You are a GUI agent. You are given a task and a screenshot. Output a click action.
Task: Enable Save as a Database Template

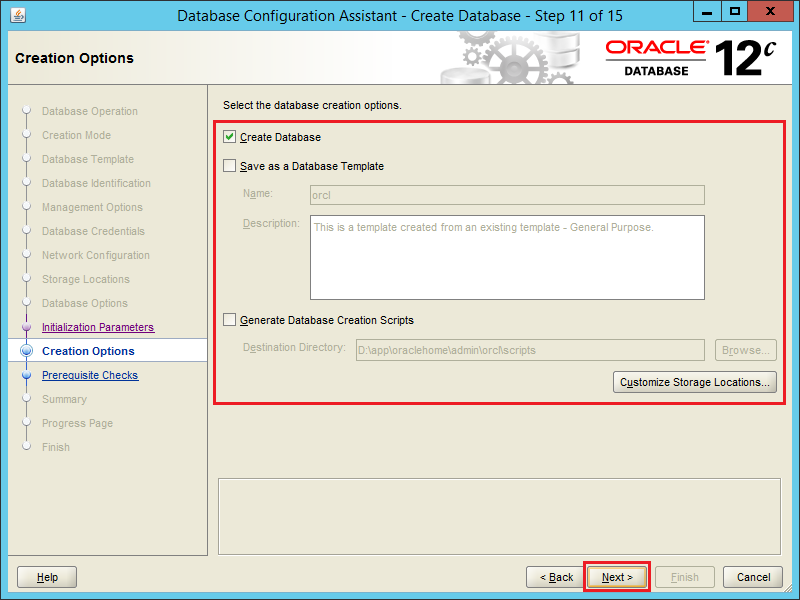coord(230,166)
